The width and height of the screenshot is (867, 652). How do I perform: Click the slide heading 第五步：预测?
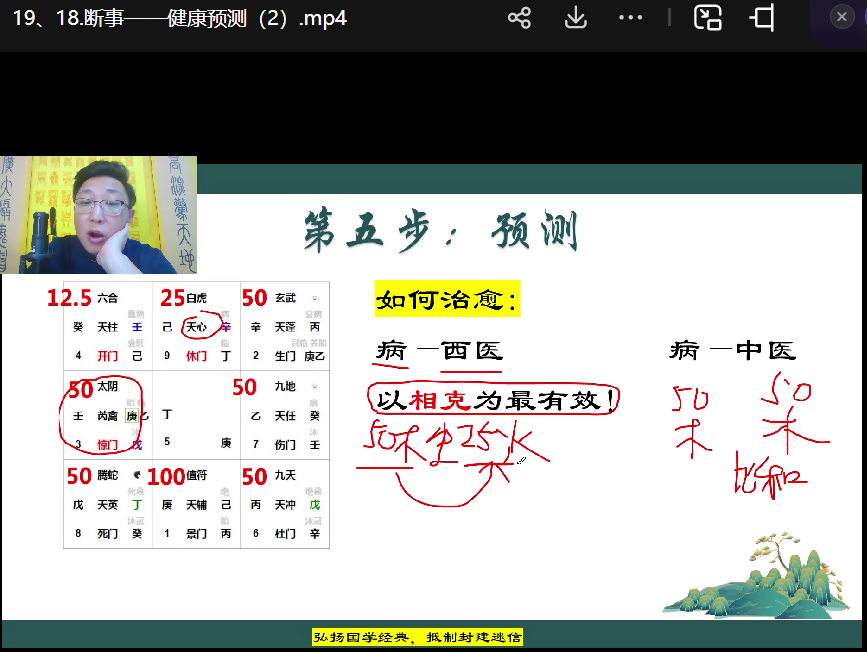click(440, 232)
